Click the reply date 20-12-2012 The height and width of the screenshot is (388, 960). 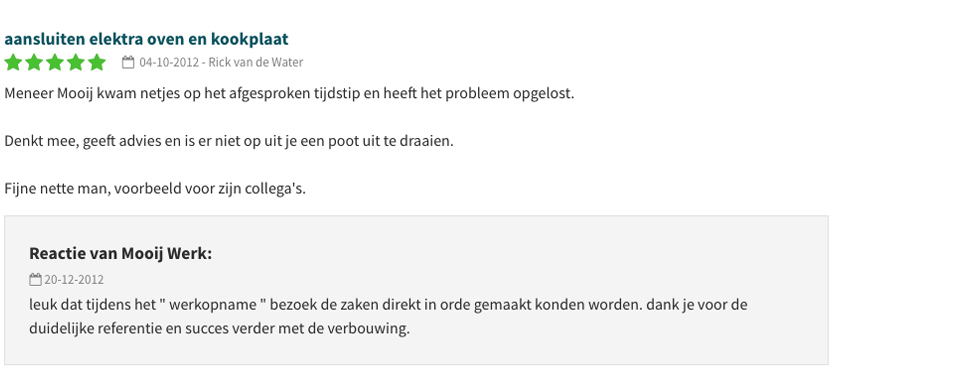point(74,280)
